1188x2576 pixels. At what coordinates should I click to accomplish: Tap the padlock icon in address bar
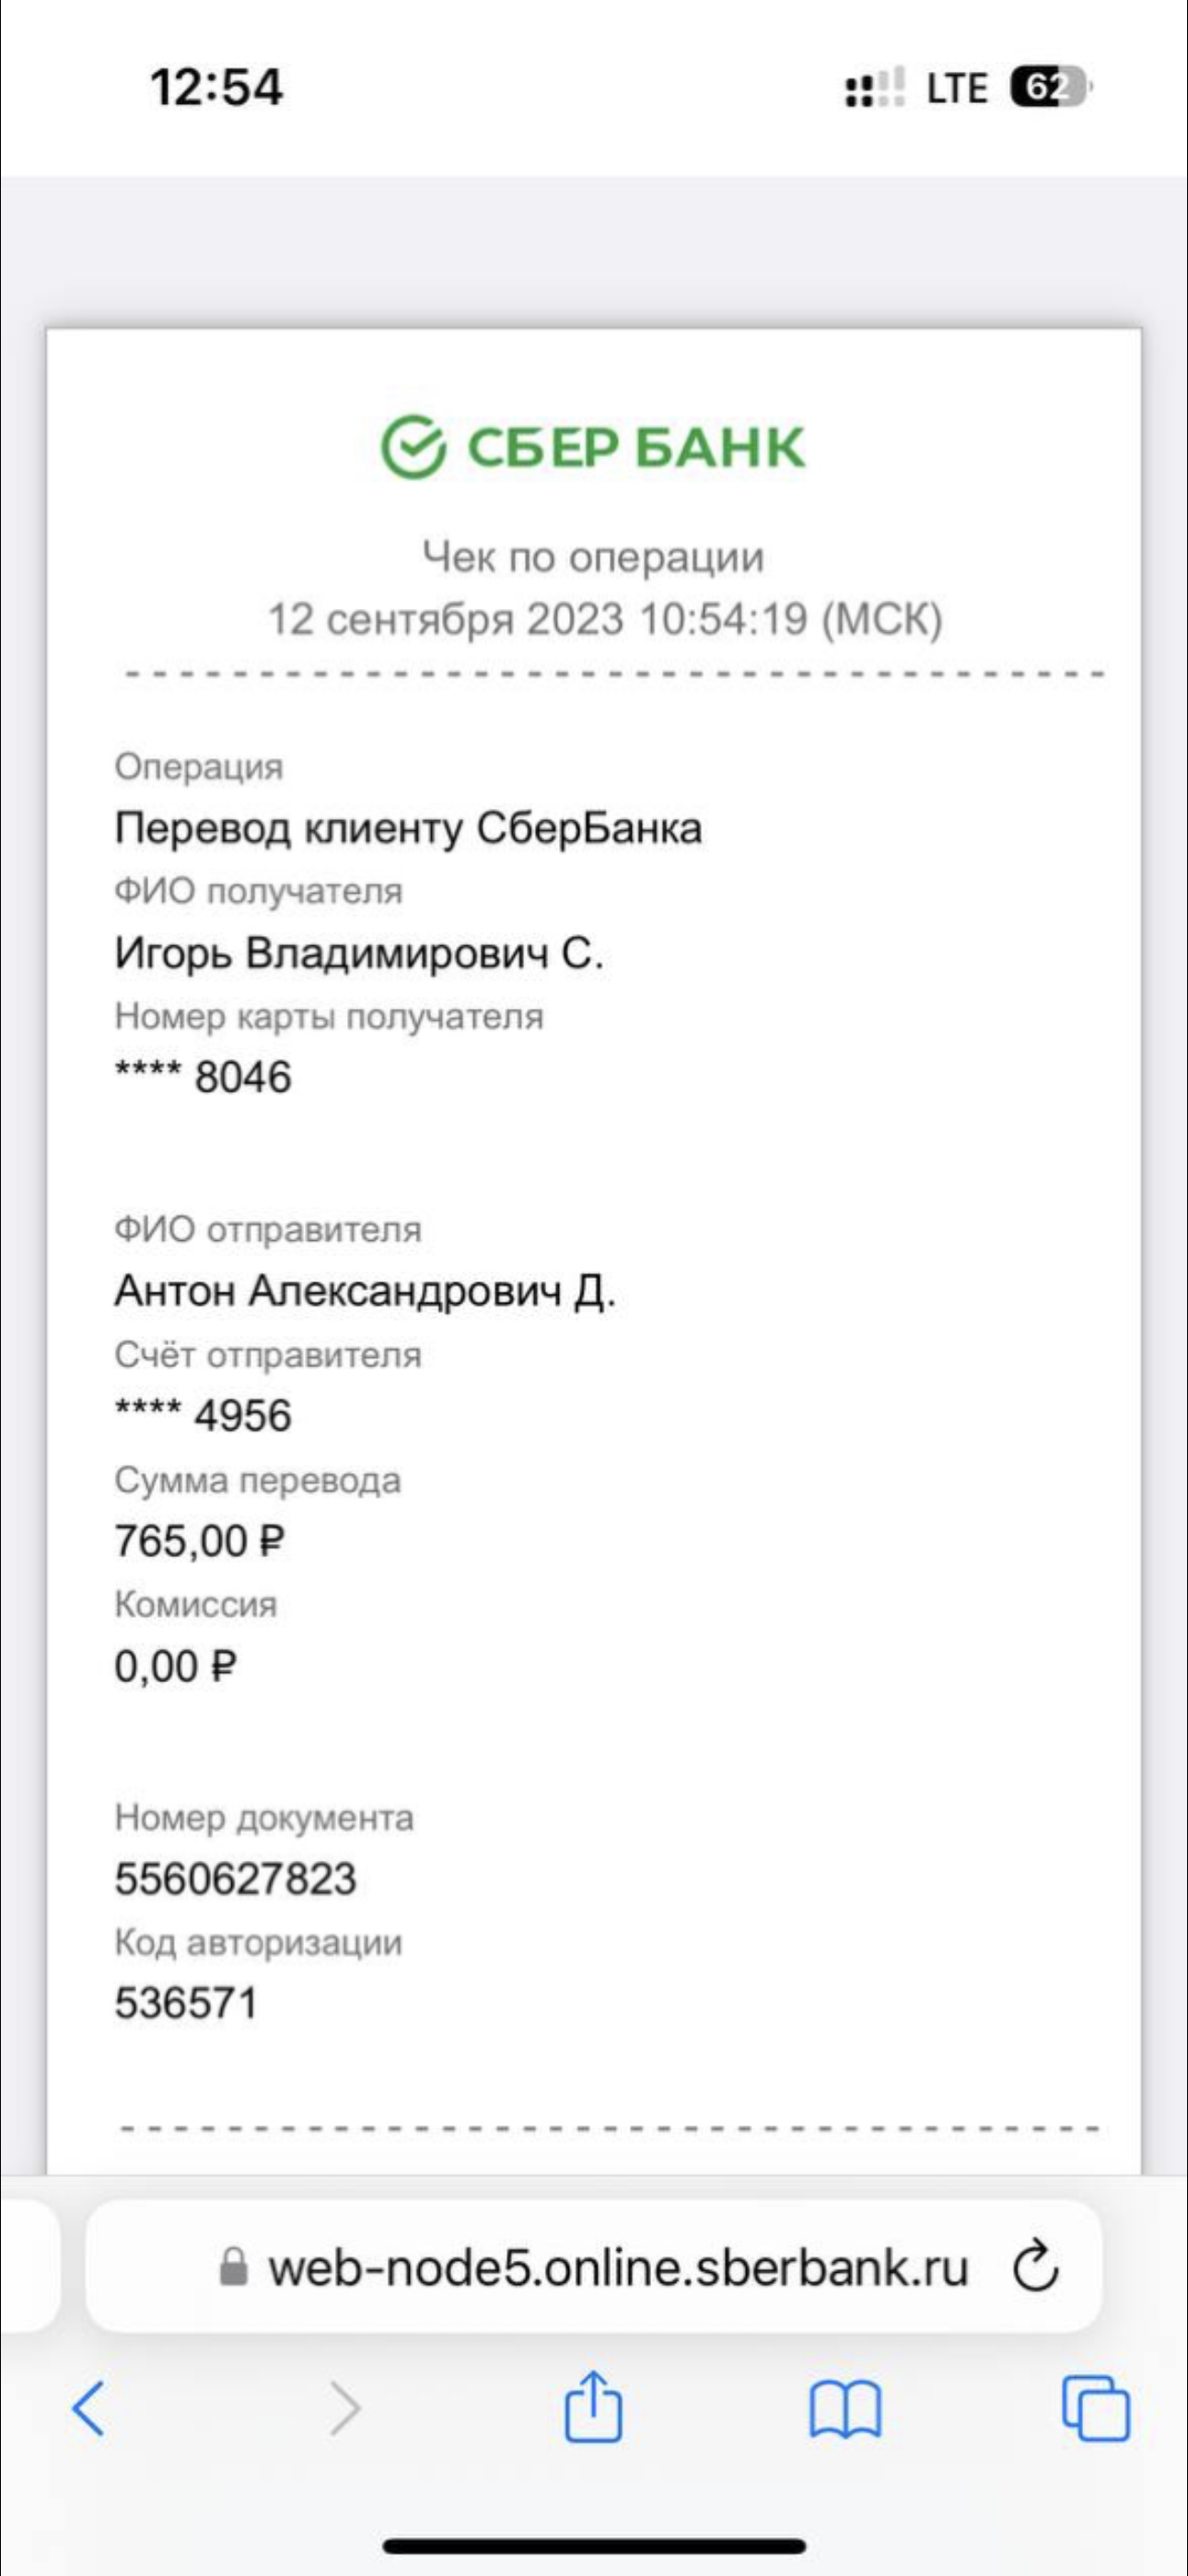233,2267
